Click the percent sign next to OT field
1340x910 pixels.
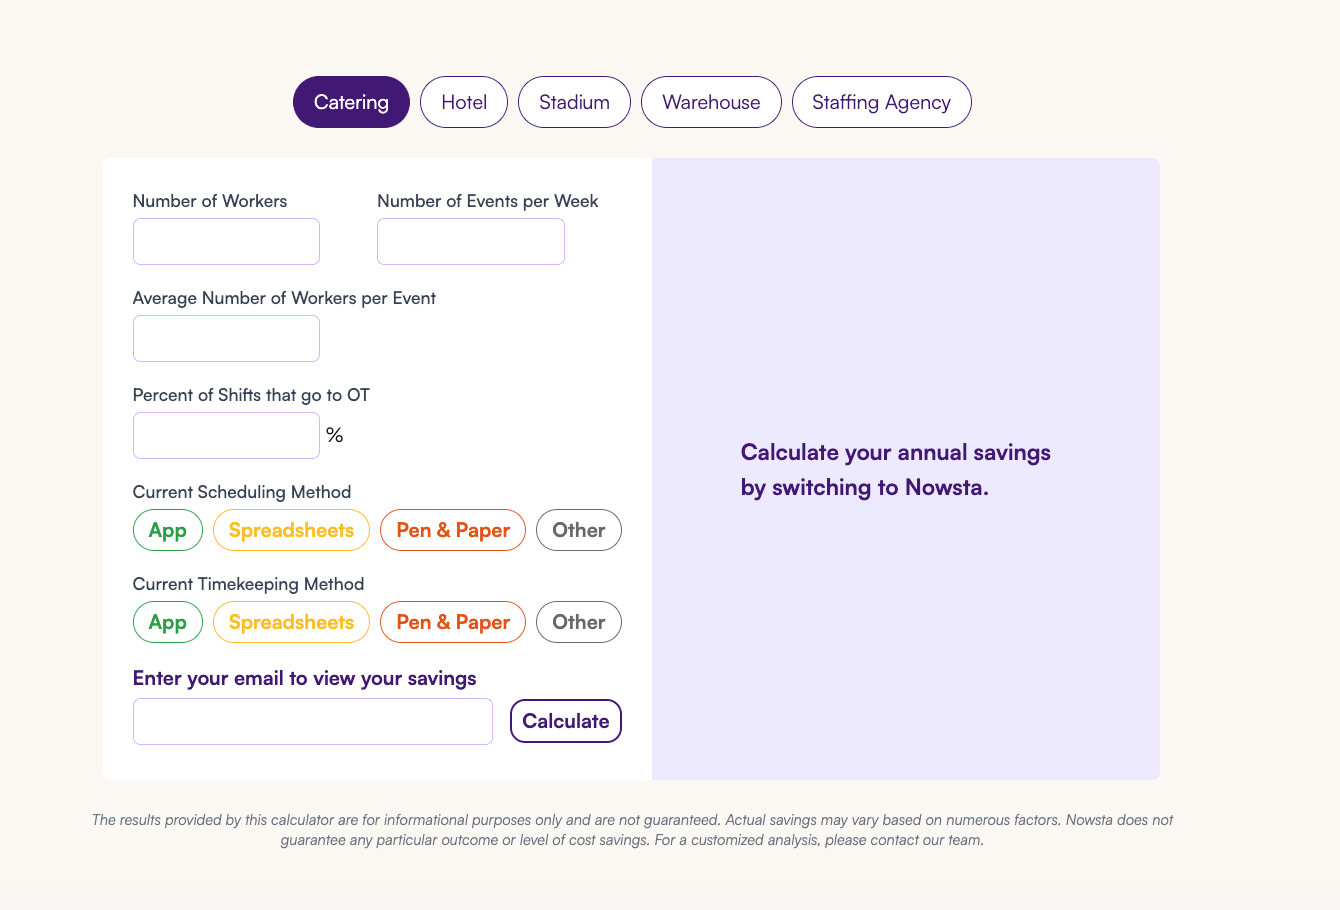(335, 434)
